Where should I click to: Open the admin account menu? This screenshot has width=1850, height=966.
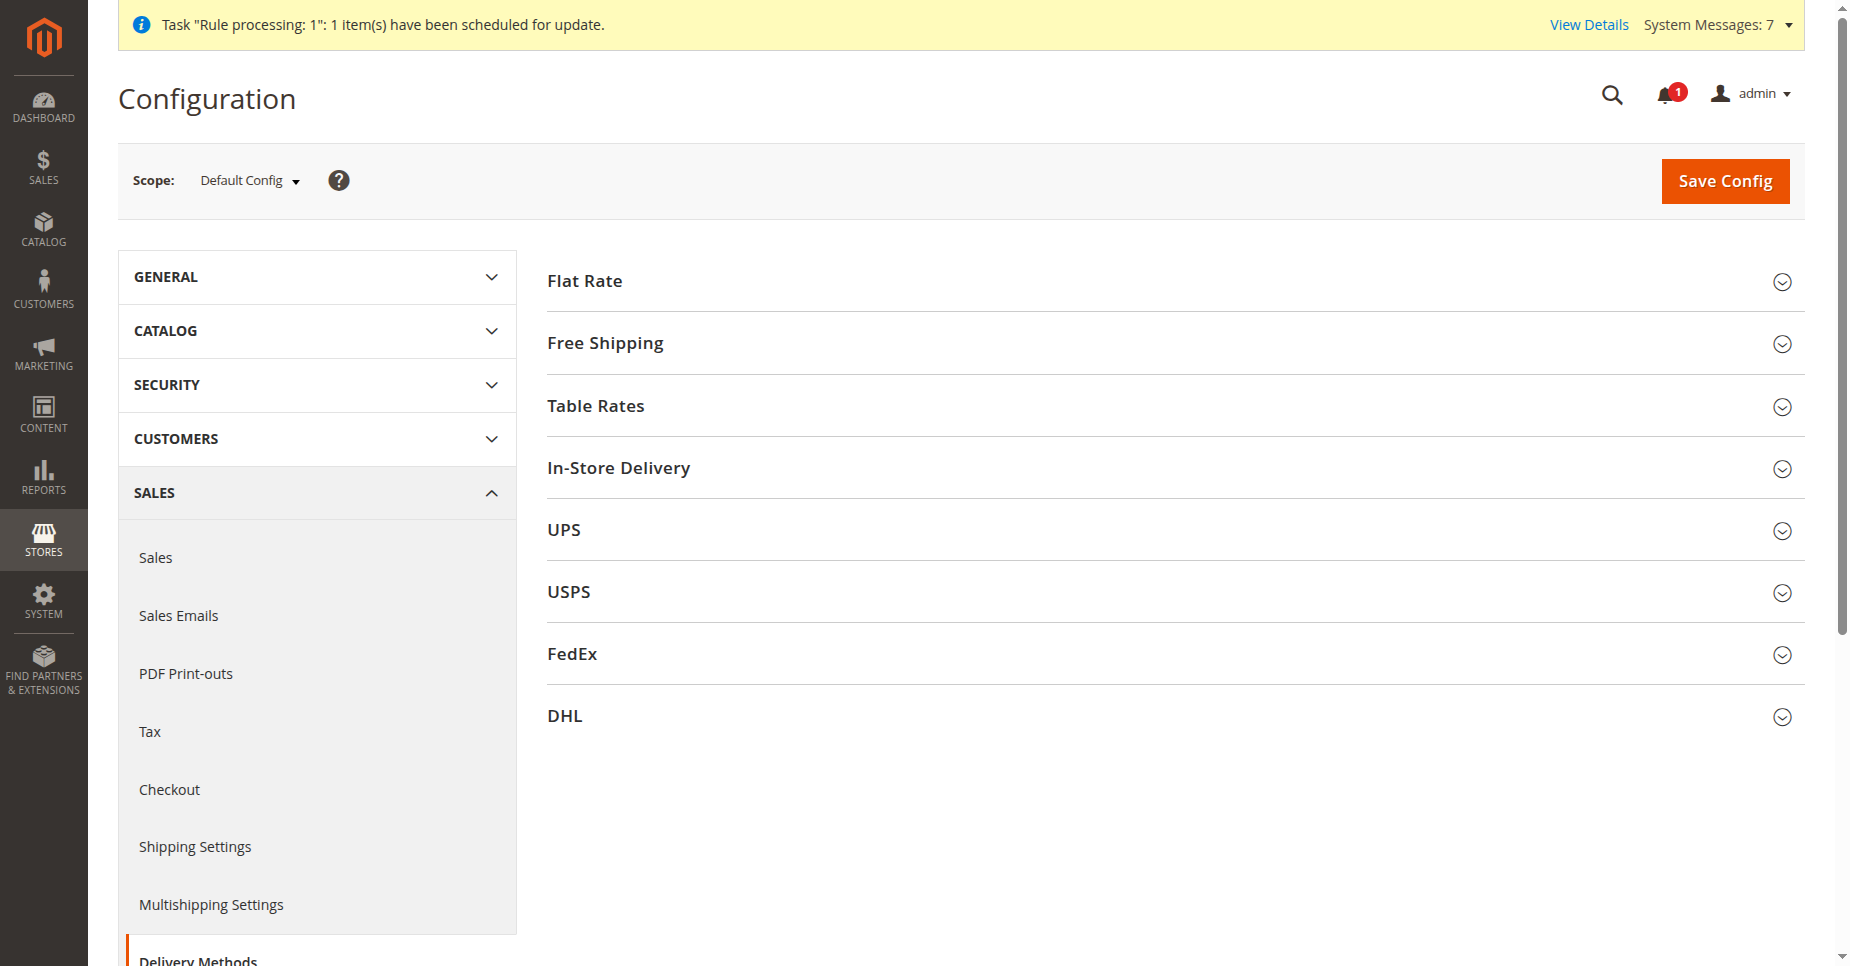[x=1752, y=94]
